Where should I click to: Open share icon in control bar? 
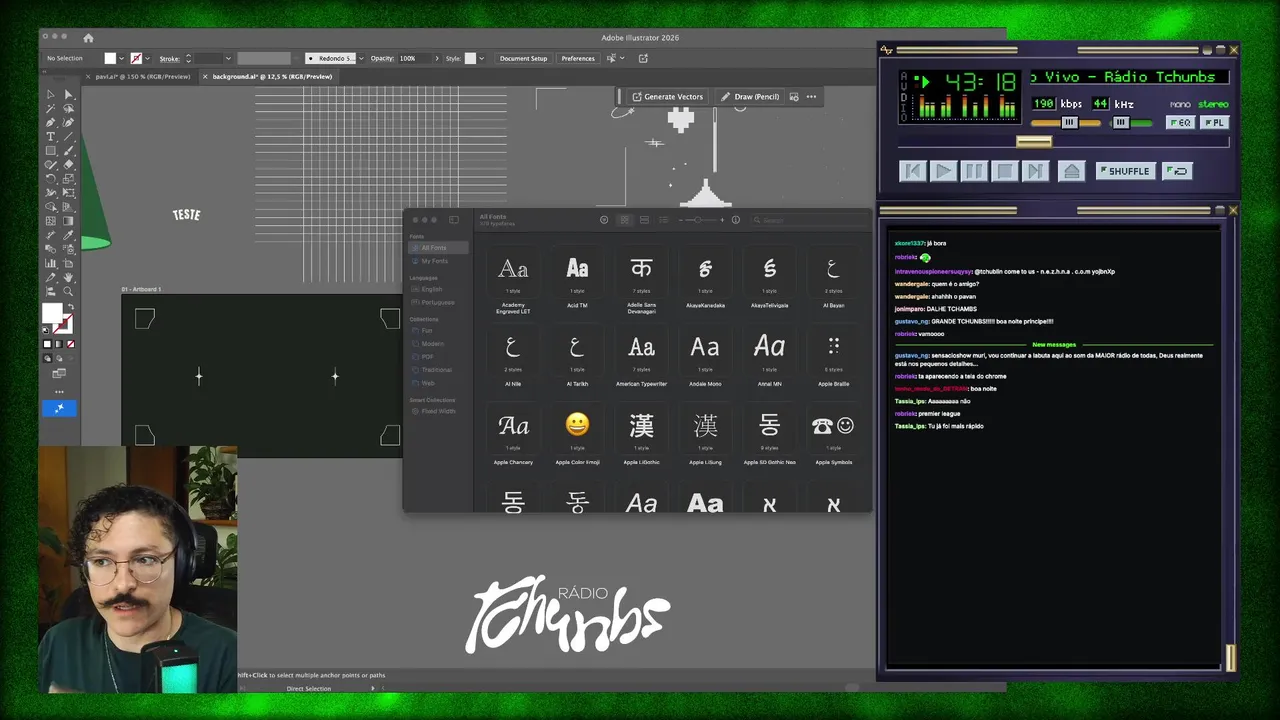[643, 58]
